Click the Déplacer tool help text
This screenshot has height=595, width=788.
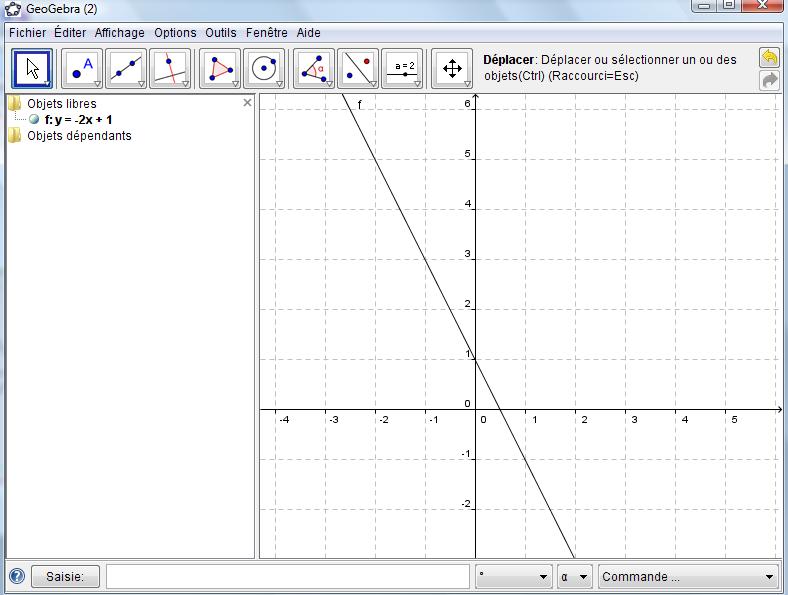click(x=610, y=68)
